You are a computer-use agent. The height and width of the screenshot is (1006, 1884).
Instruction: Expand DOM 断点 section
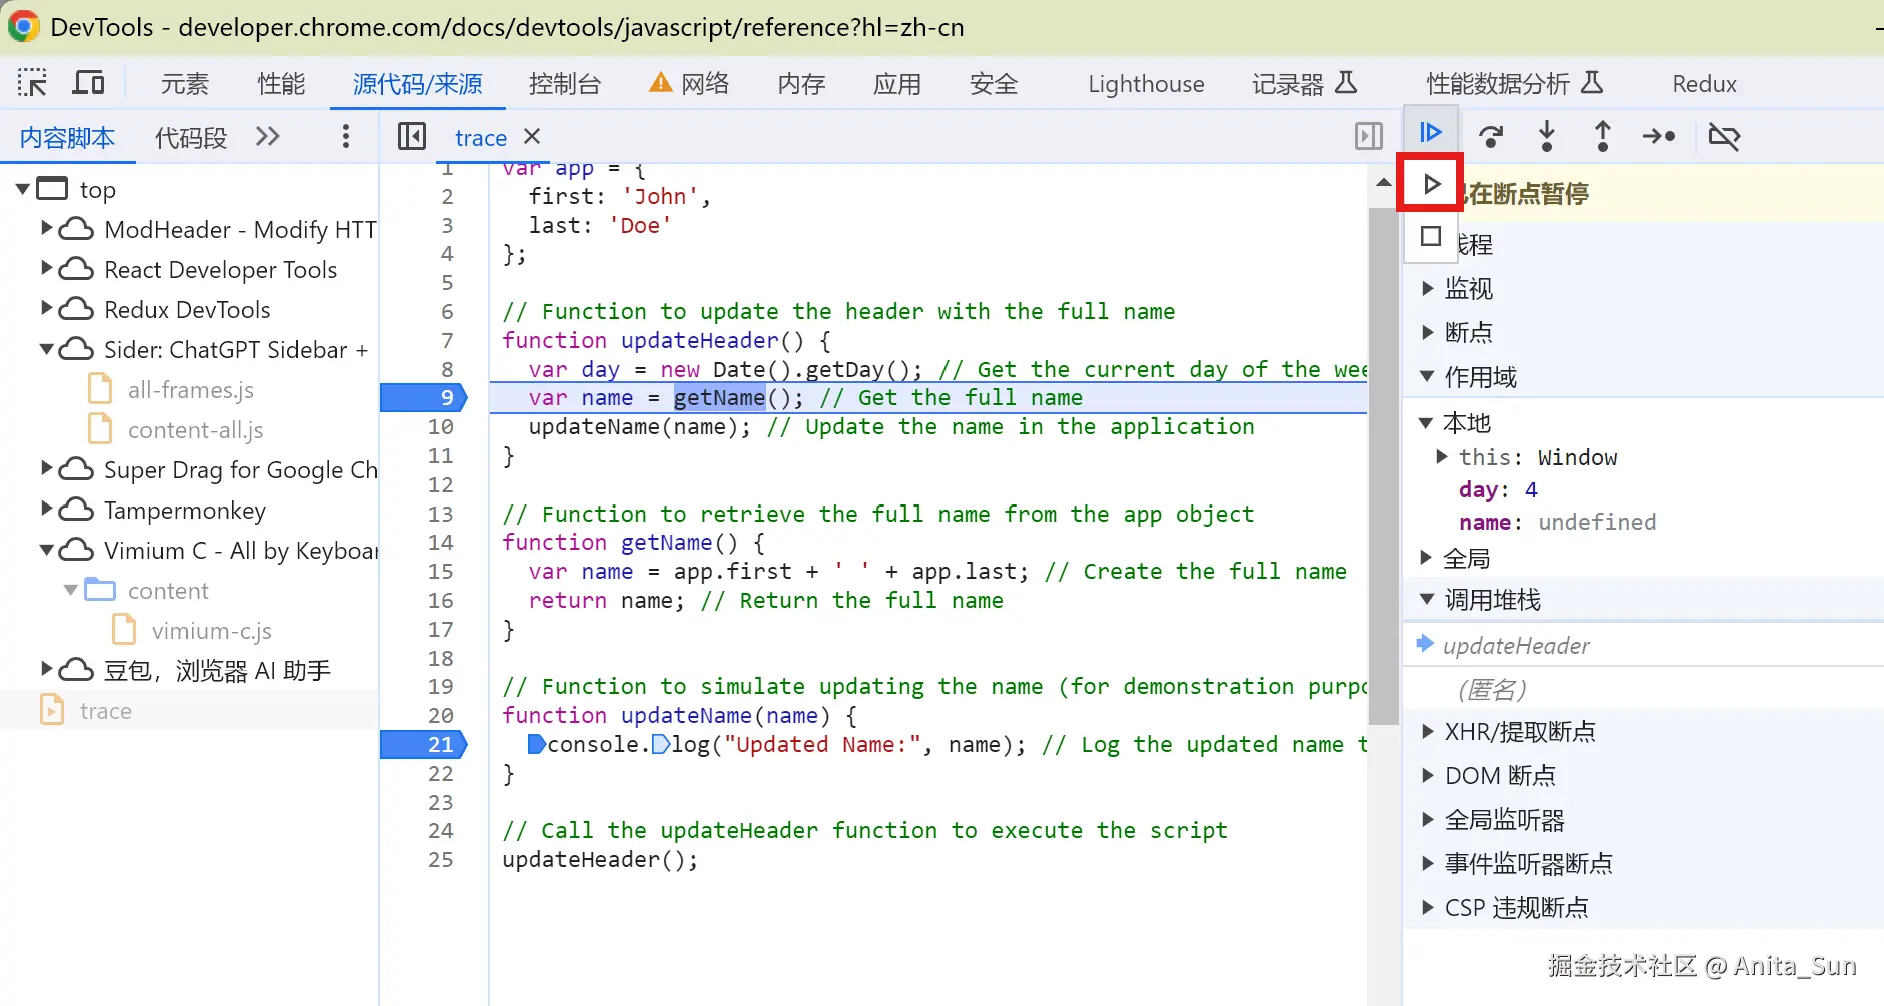pyautogui.click(x=1427, y=775)
